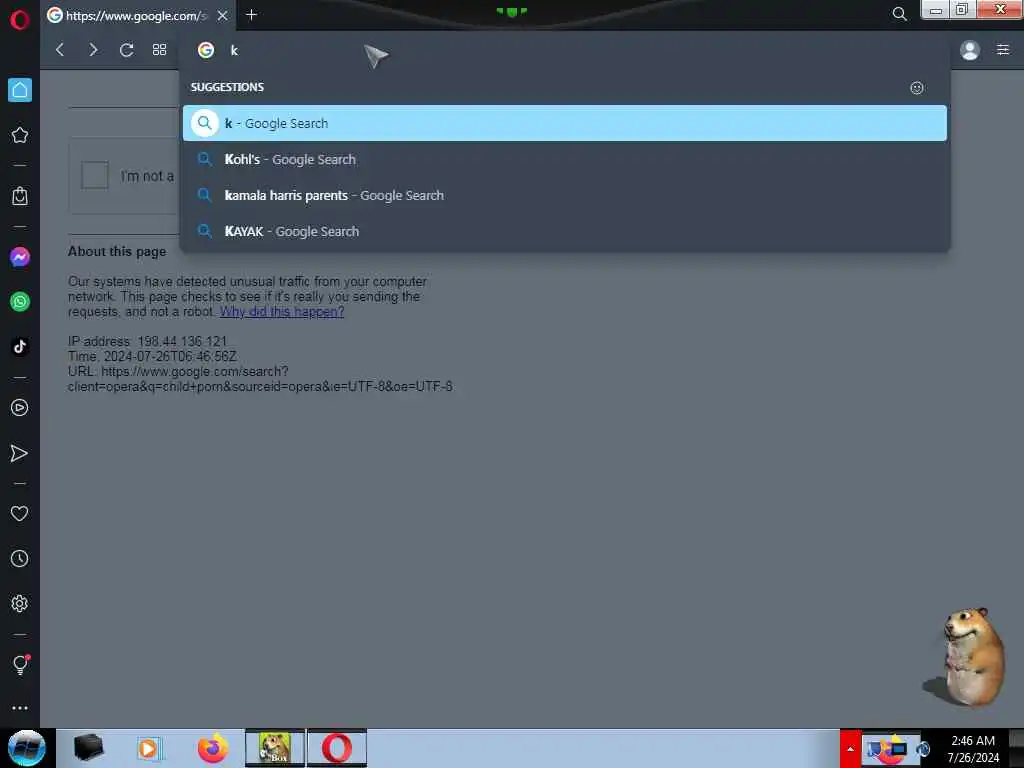Open Settings gear in sidebar
1024x768 pixels.
[x=20, y=603]
